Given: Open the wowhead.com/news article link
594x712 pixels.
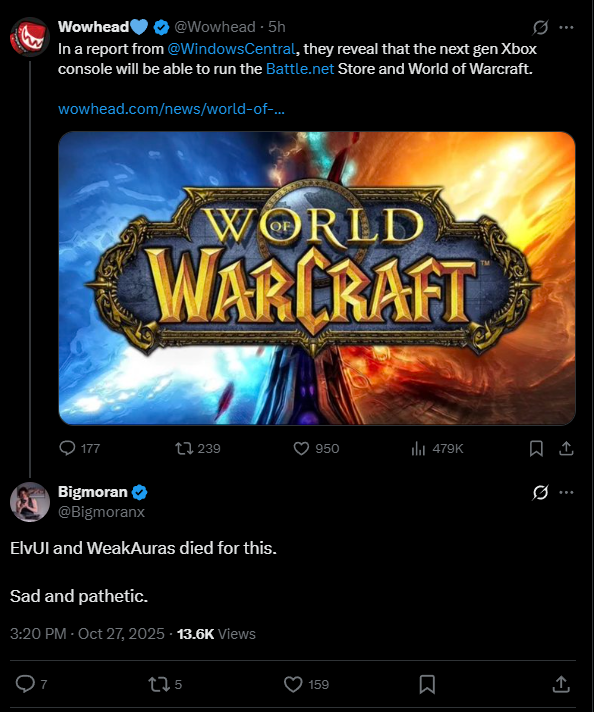Looking at the screenshot, I should click(x=171, y=109).
